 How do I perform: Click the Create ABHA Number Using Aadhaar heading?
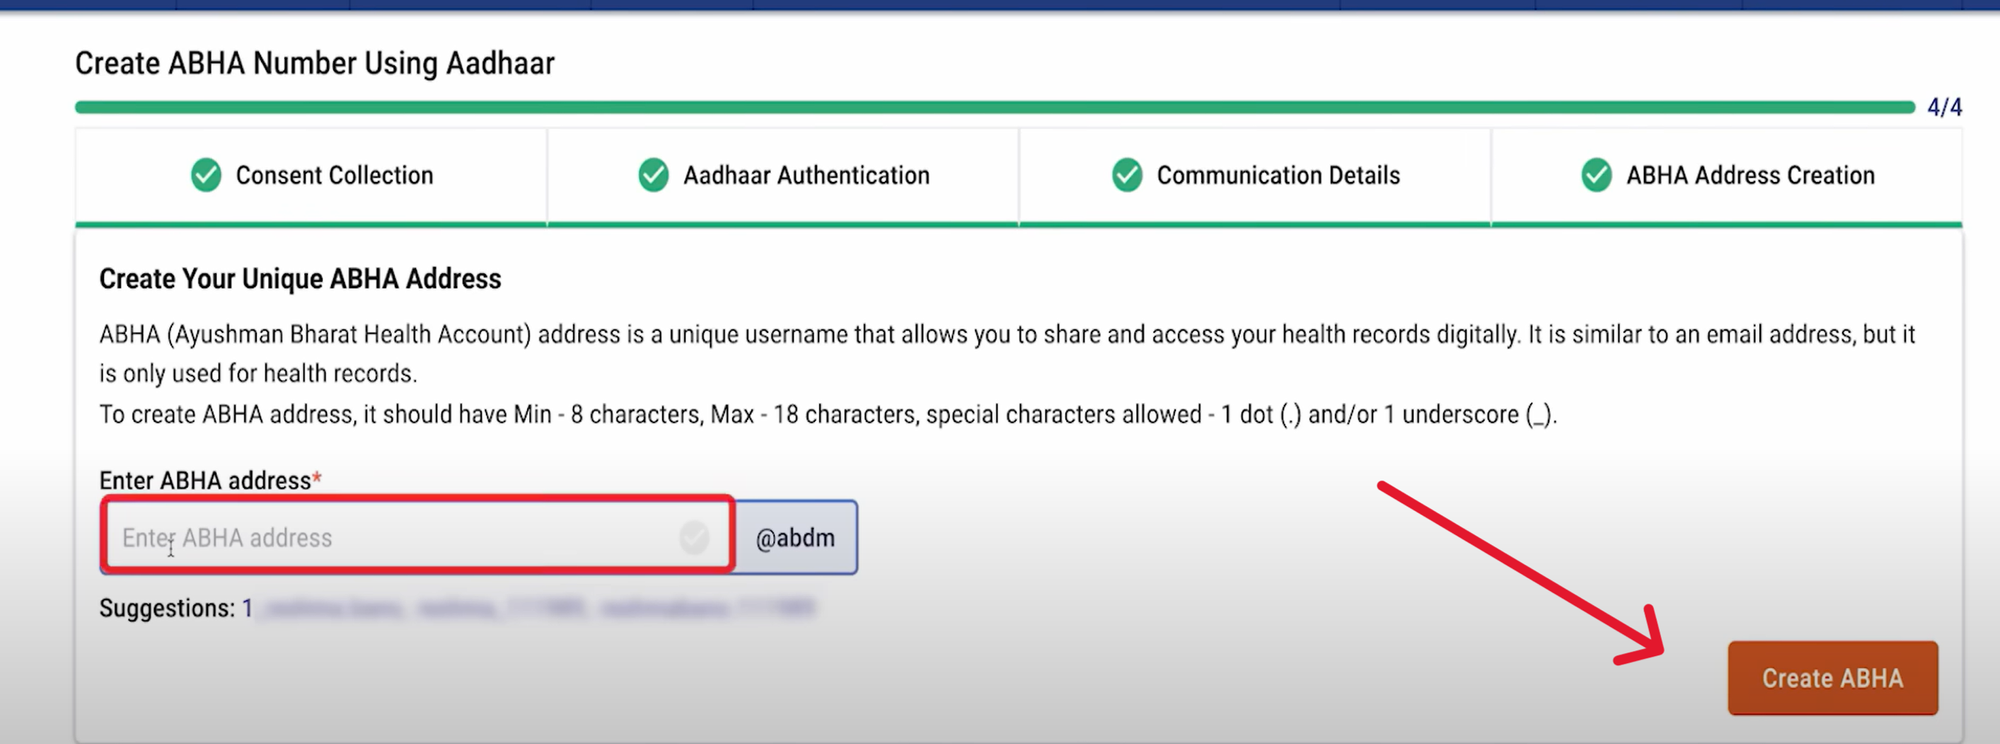click(x=315, y=63)
